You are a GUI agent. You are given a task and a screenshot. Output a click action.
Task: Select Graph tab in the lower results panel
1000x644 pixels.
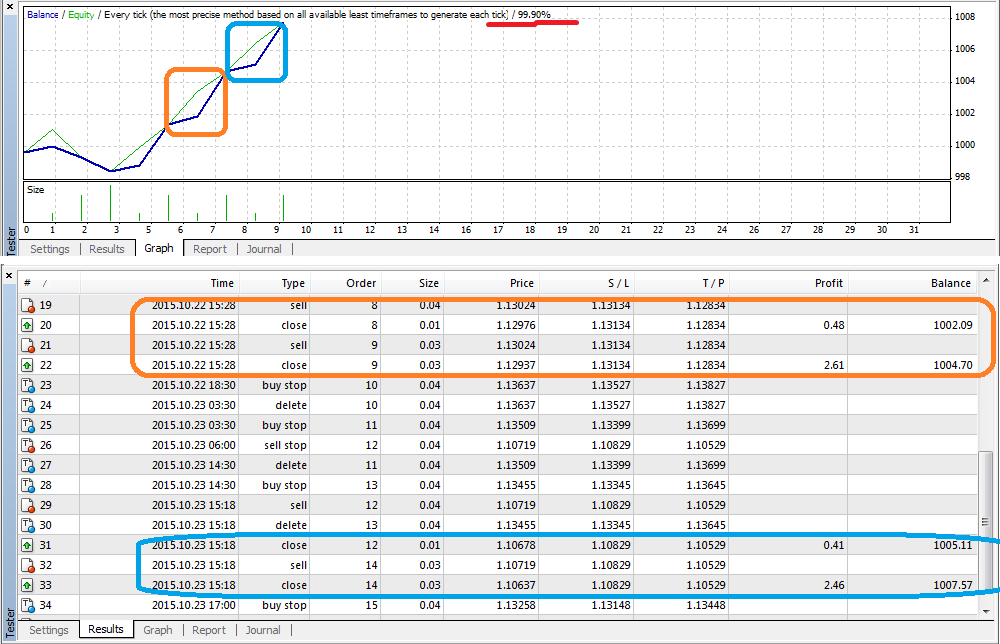pyautogui.click(x=157, y=630)
